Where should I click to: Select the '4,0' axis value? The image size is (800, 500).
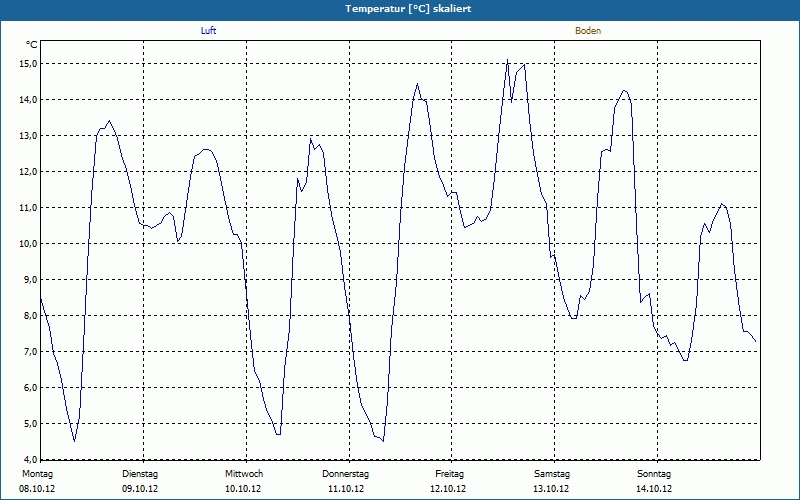[x=30, y=459]
